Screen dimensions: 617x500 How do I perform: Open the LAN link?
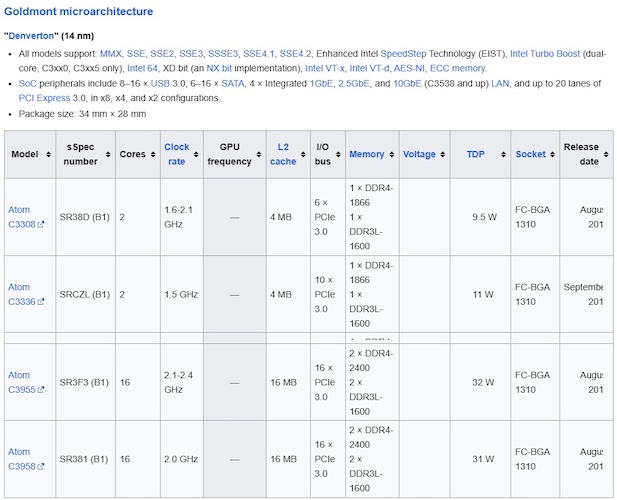(x=500, y=83)
